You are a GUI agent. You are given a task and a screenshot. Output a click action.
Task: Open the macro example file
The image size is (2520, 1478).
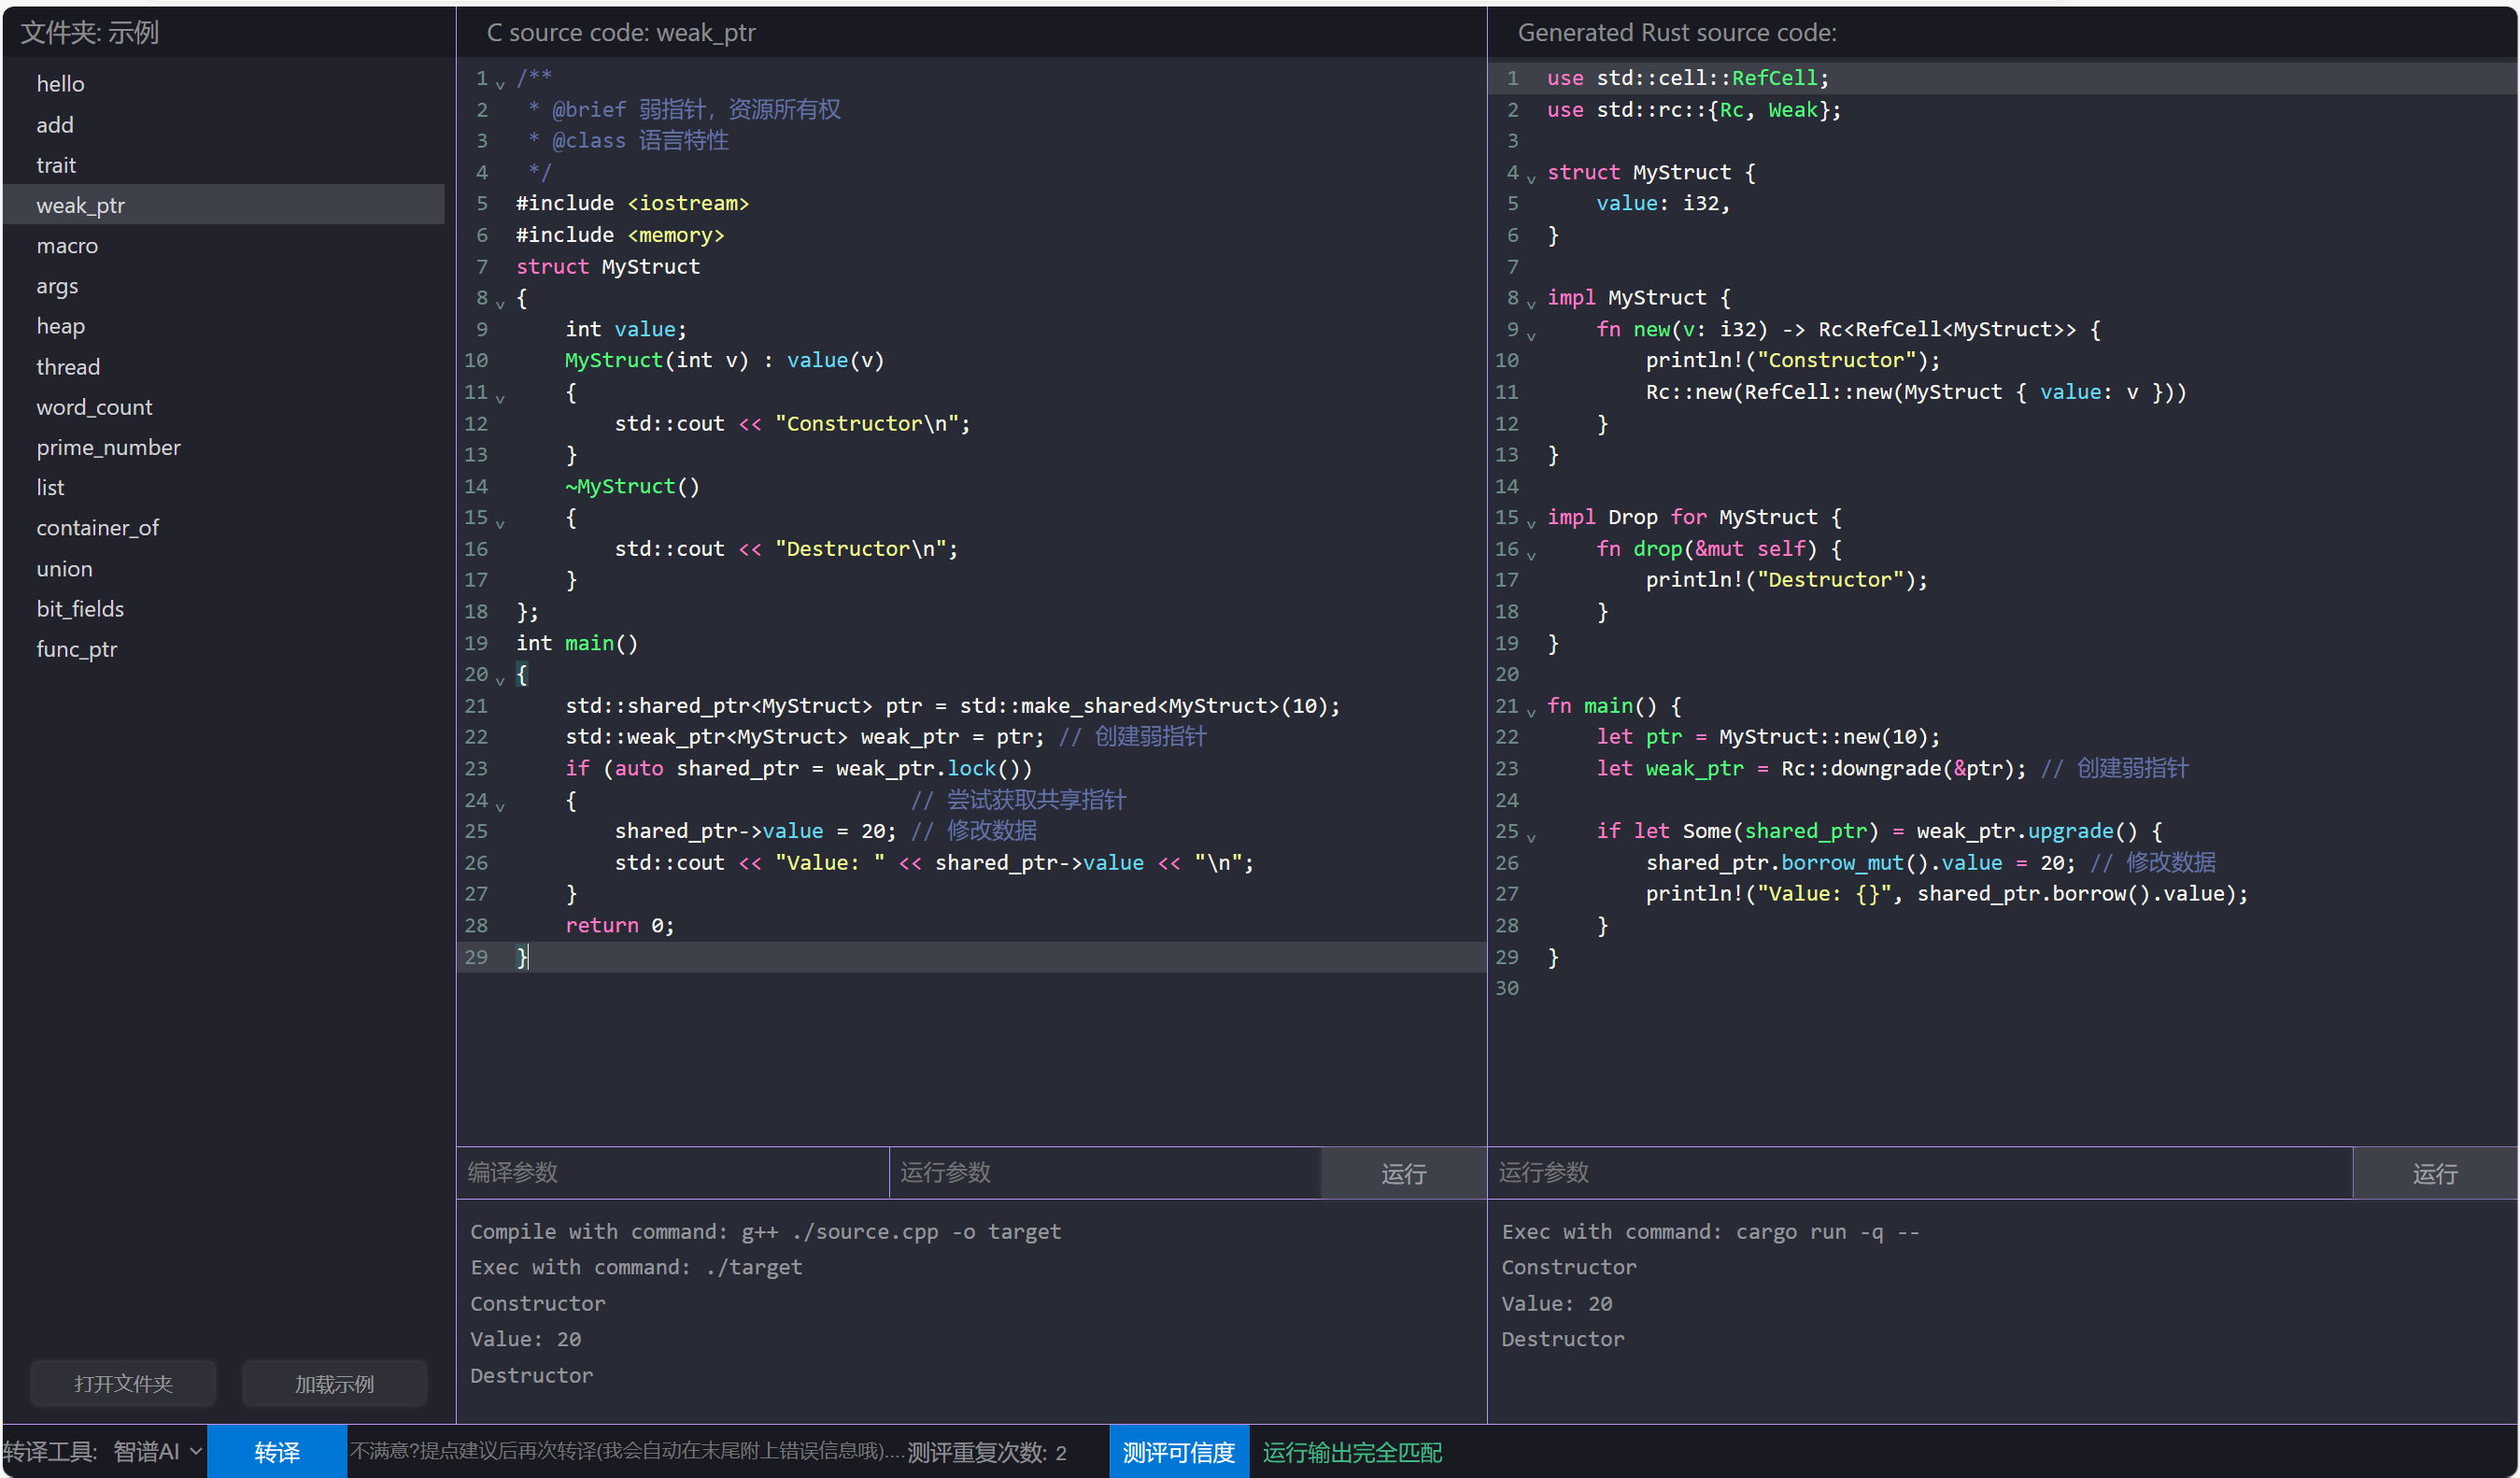click(224, 246)
